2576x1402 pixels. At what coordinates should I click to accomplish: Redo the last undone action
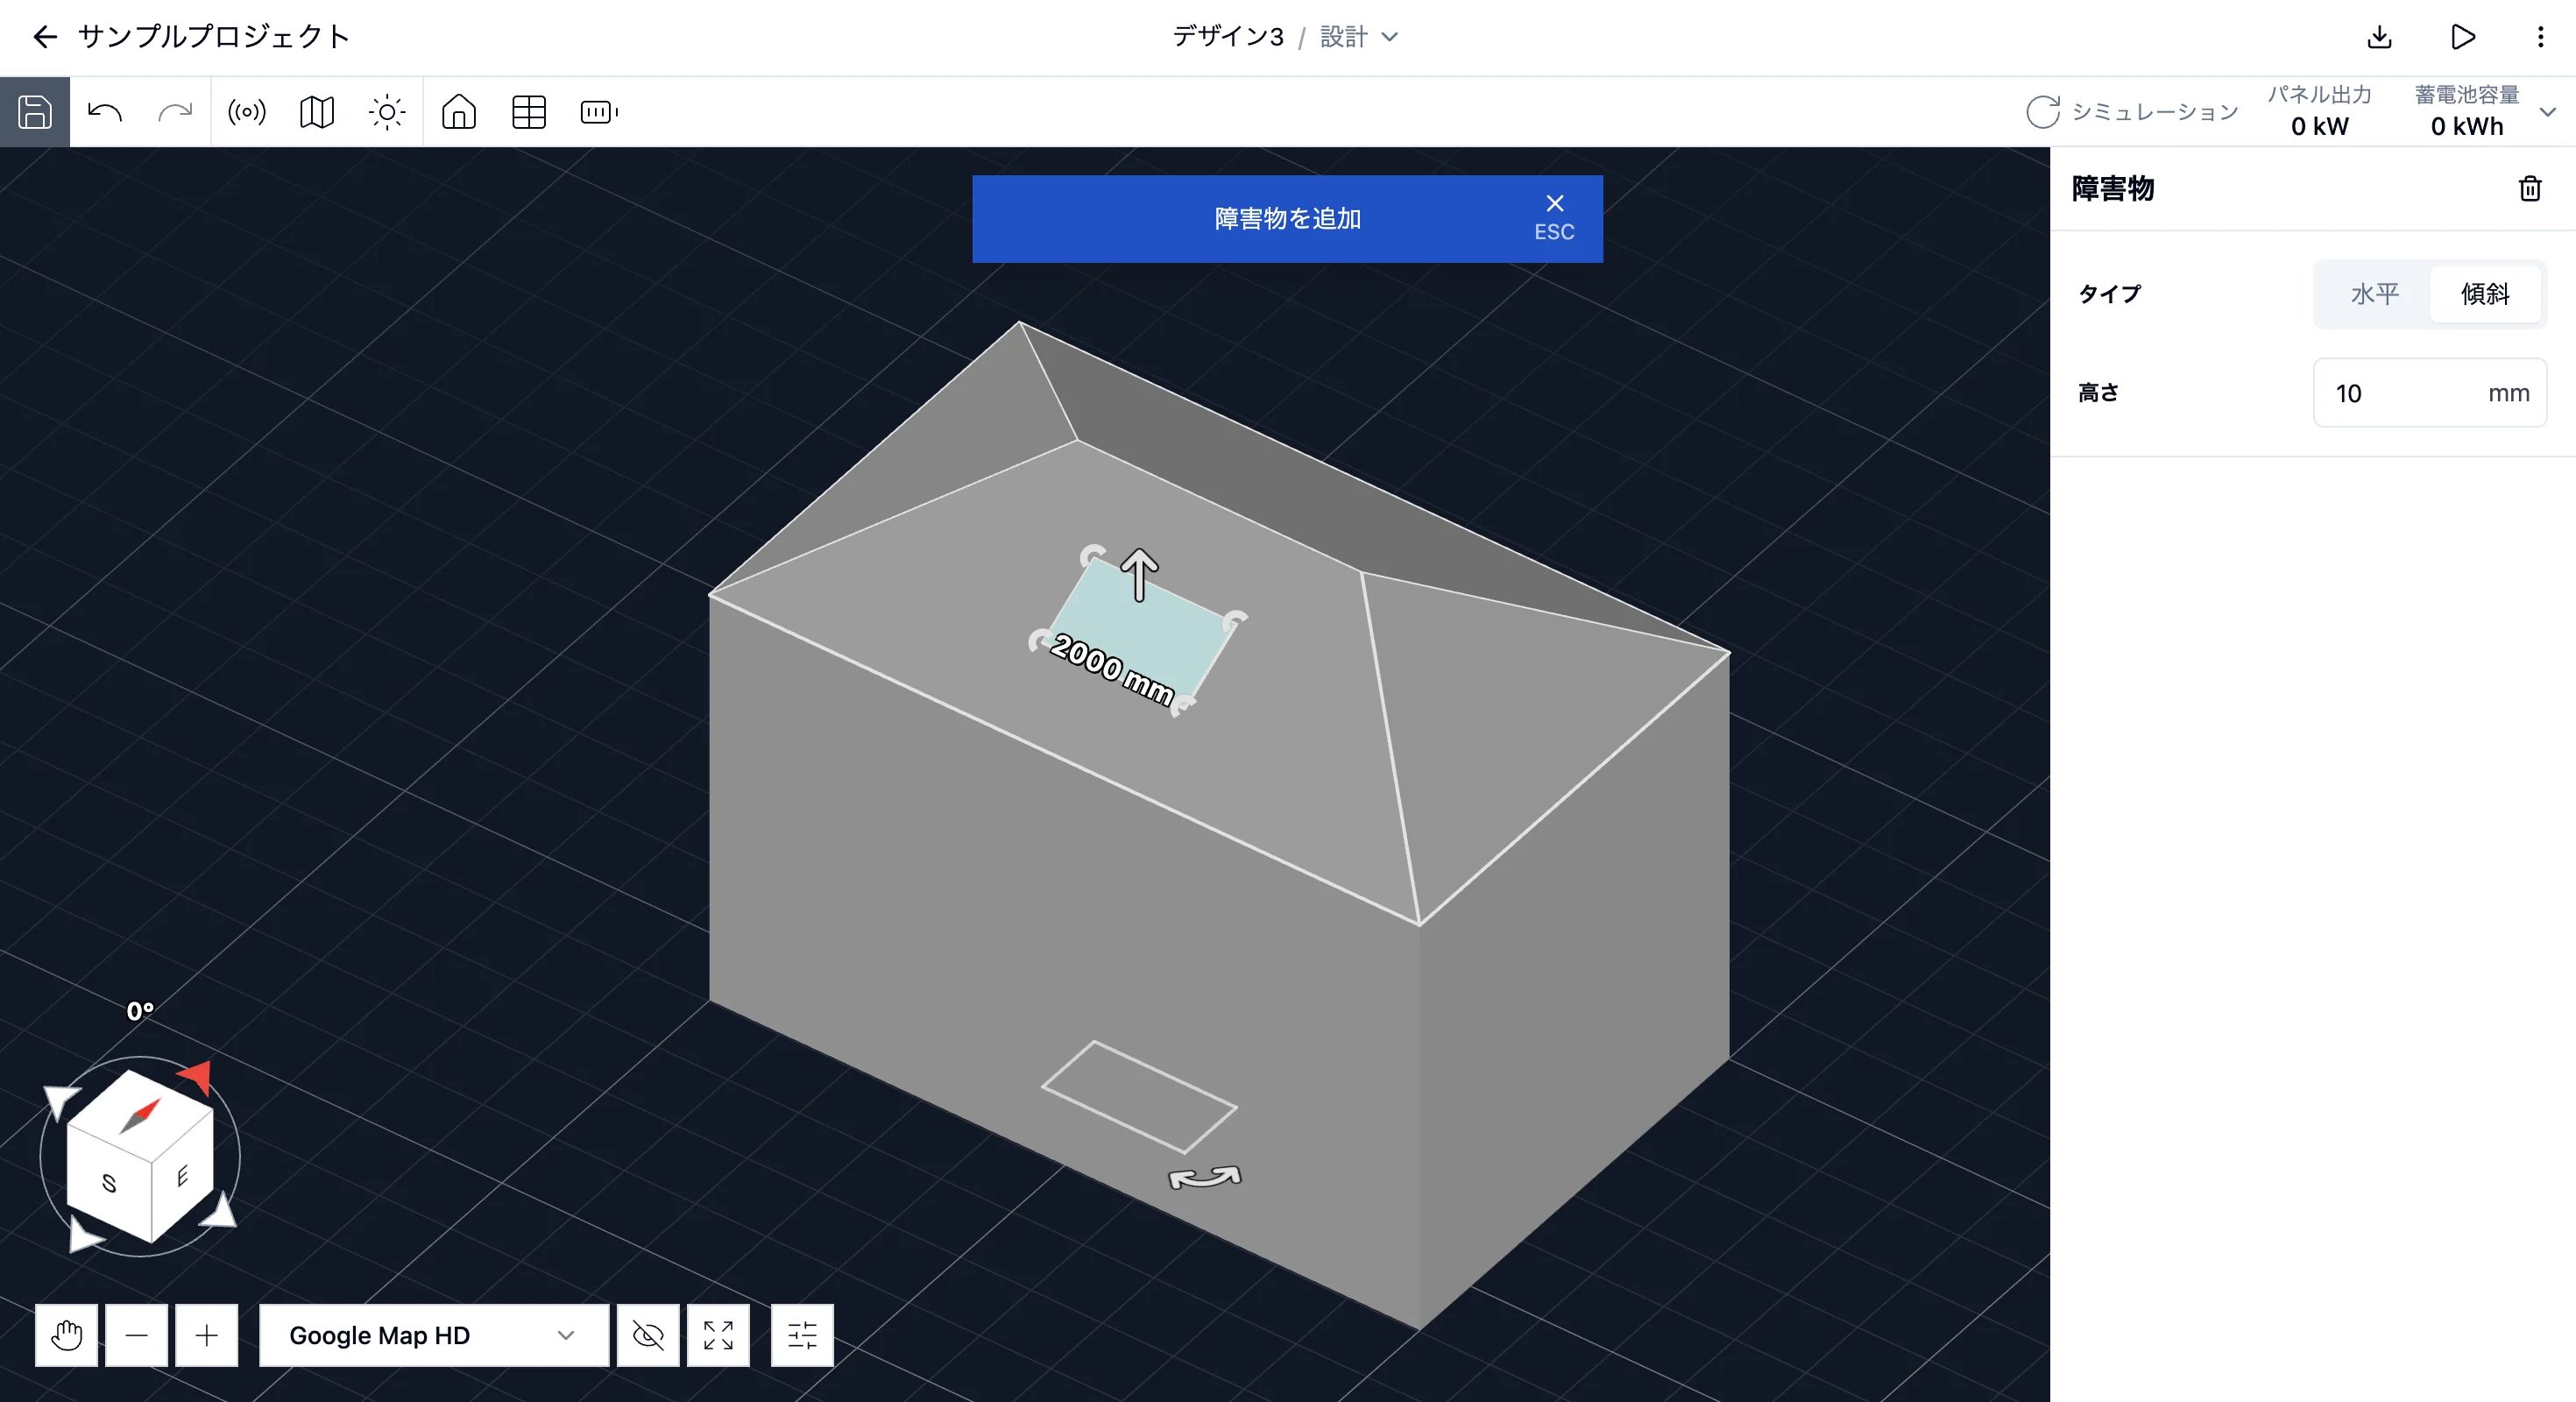(175, 112)
